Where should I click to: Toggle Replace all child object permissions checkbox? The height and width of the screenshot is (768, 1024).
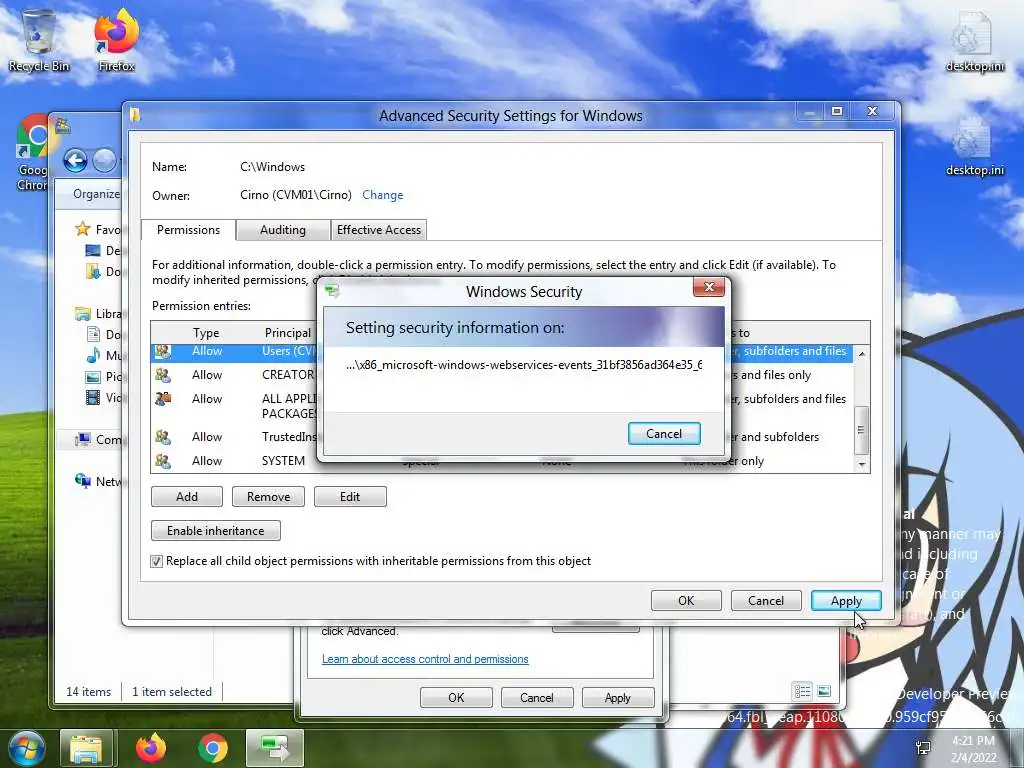coord(157,561)
